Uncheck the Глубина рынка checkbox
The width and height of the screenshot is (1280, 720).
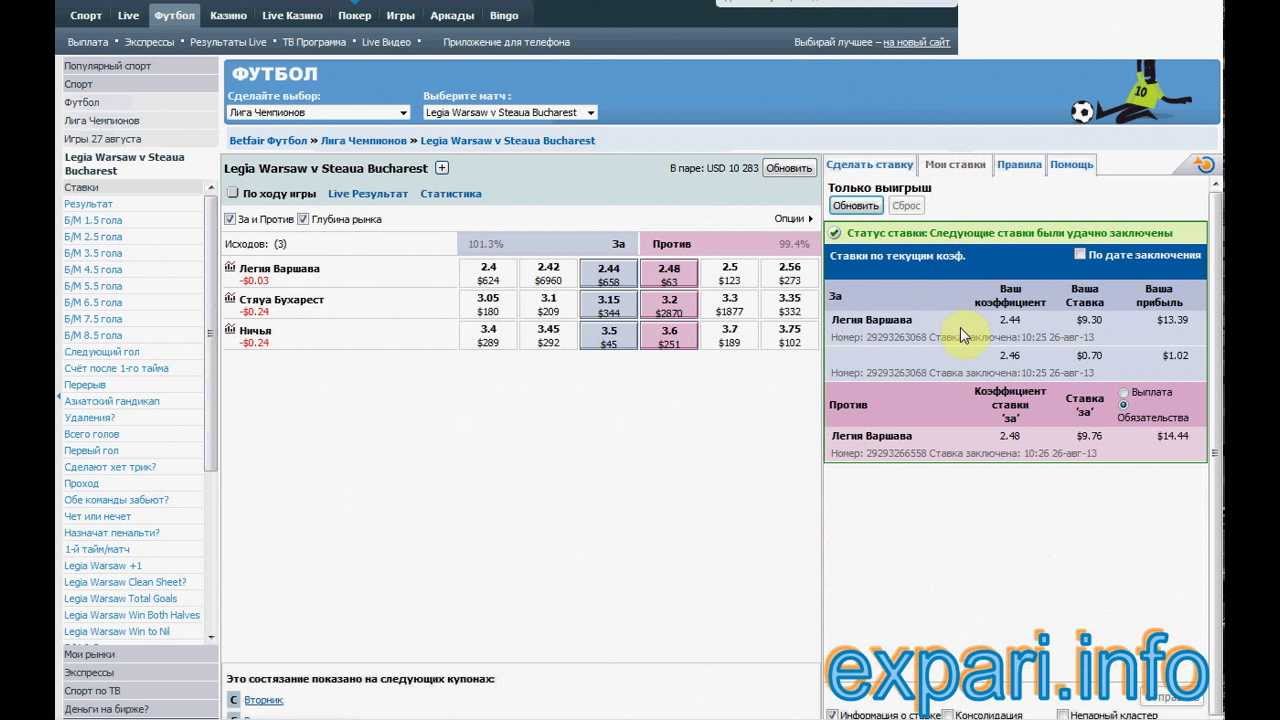pos(303,219)
